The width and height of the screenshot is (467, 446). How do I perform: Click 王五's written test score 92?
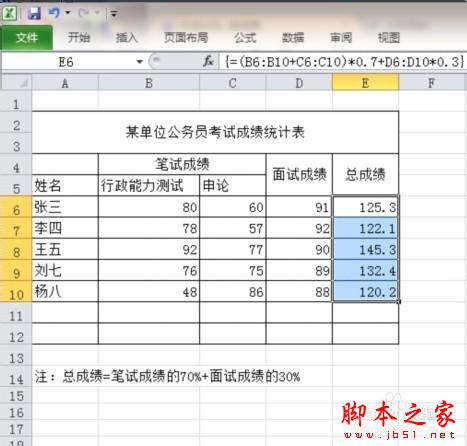point(149,250)
